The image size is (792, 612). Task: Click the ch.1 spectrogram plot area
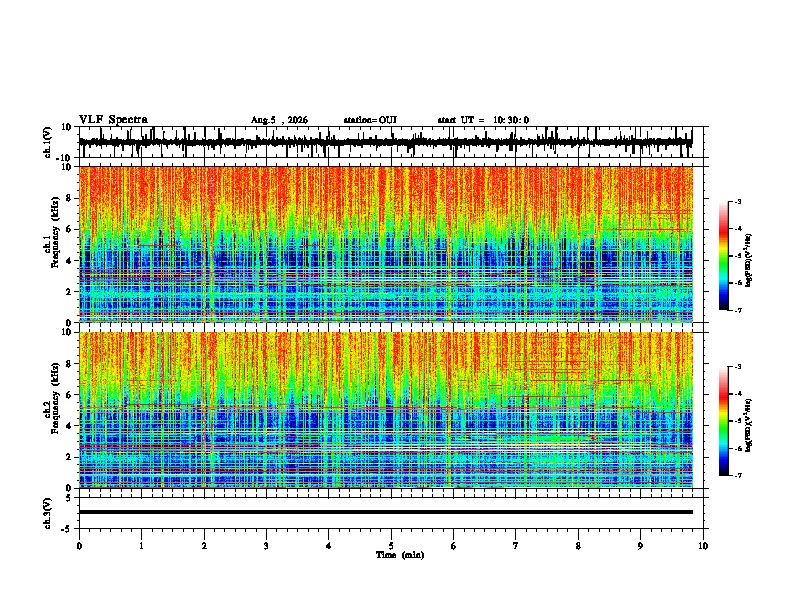click(x=385, y=244)
